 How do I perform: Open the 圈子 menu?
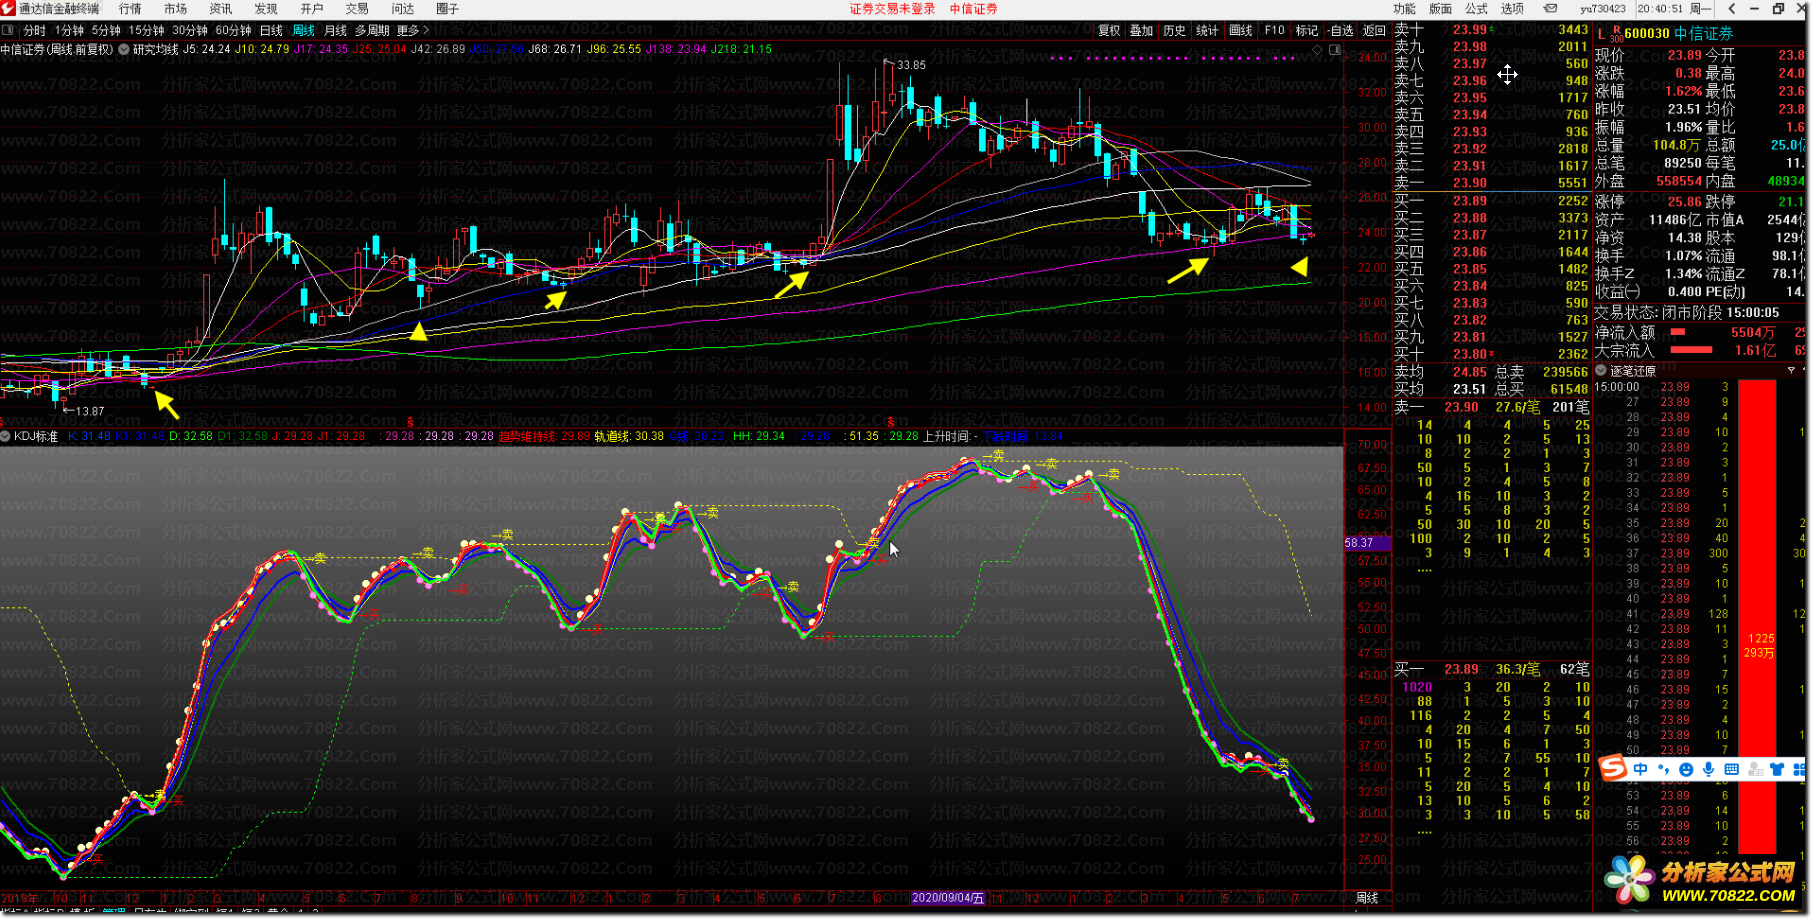click(x=448, y=8)
